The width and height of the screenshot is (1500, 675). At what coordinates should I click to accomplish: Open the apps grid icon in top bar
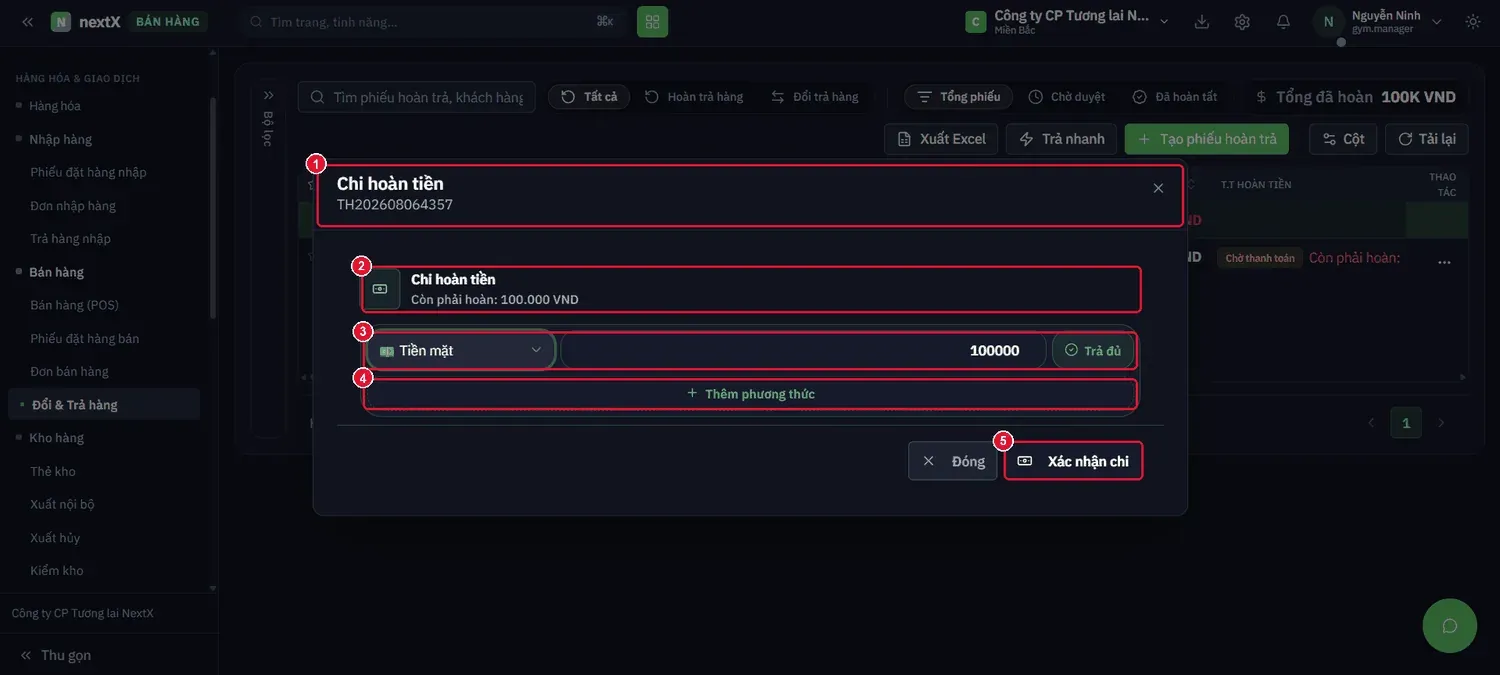(652, 21)
